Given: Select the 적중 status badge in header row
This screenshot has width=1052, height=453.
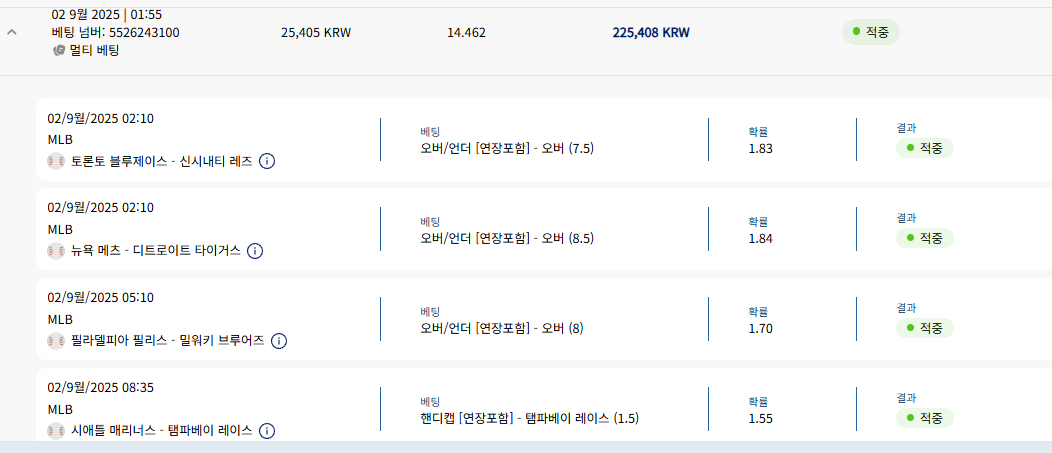Looking at the screenshot, I should [870, 32].
